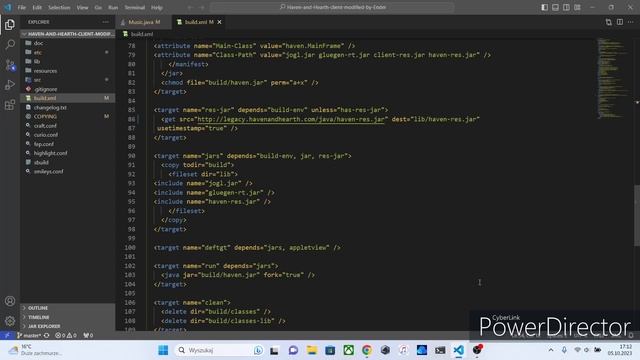Screen dimensions: 640x360
Task: Open the legacy.havenandhearth.com haven-res.jar link
Action: pyautogui.click(x=291, y=119)
